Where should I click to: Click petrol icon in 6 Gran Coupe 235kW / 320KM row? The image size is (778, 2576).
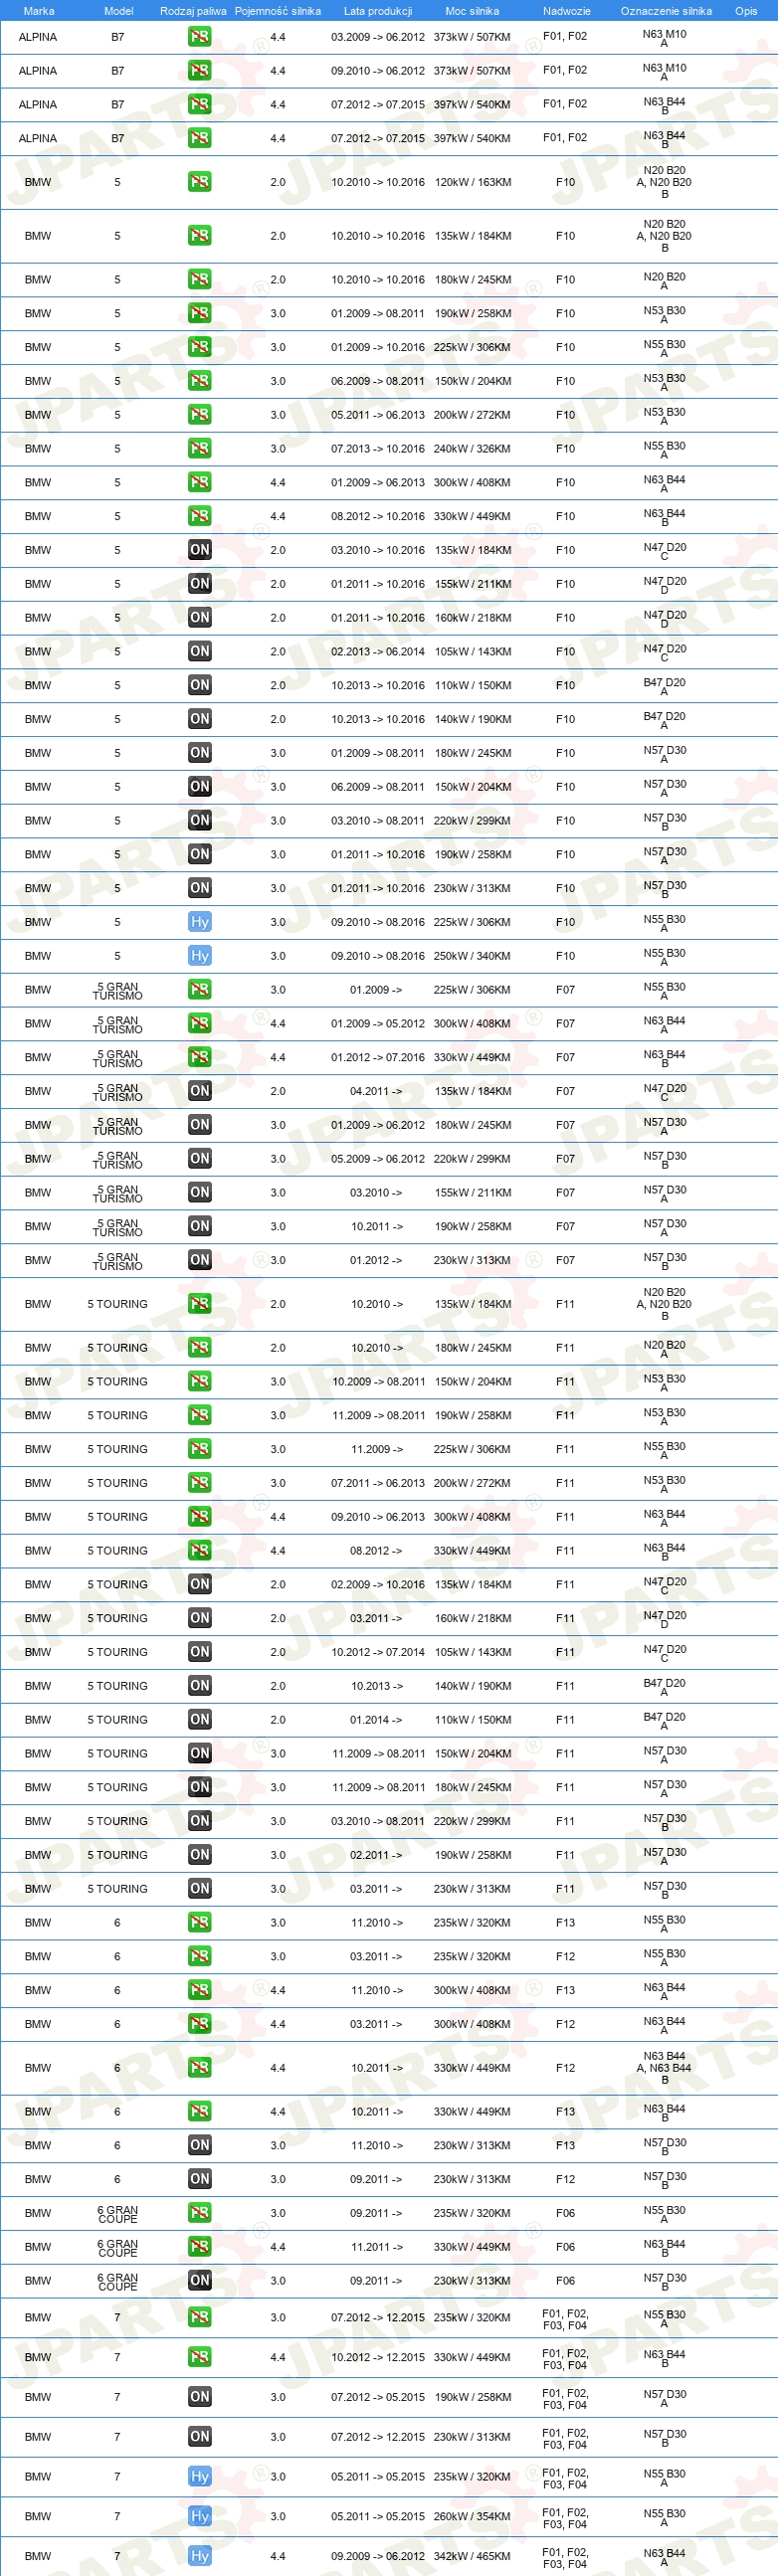click(x=200, y=2213)
